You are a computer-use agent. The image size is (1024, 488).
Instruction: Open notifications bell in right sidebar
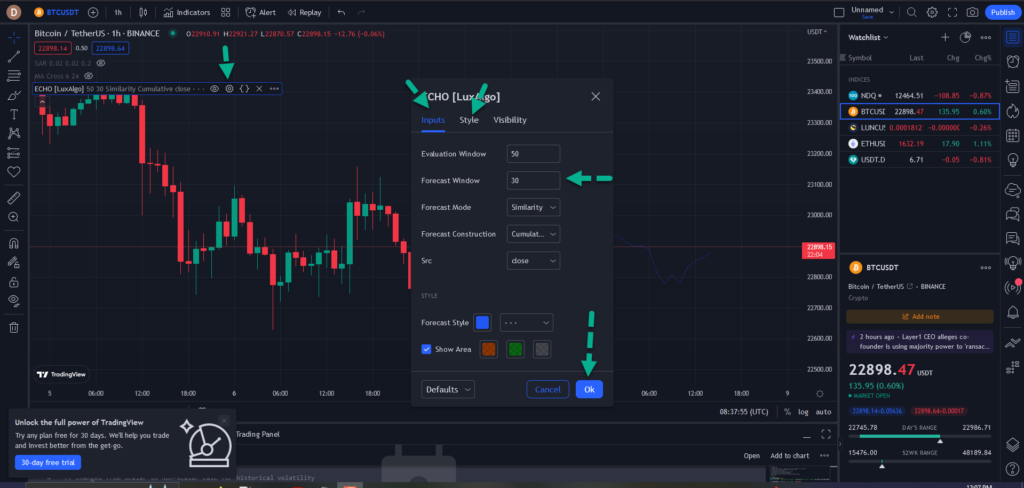point(1012,312)
